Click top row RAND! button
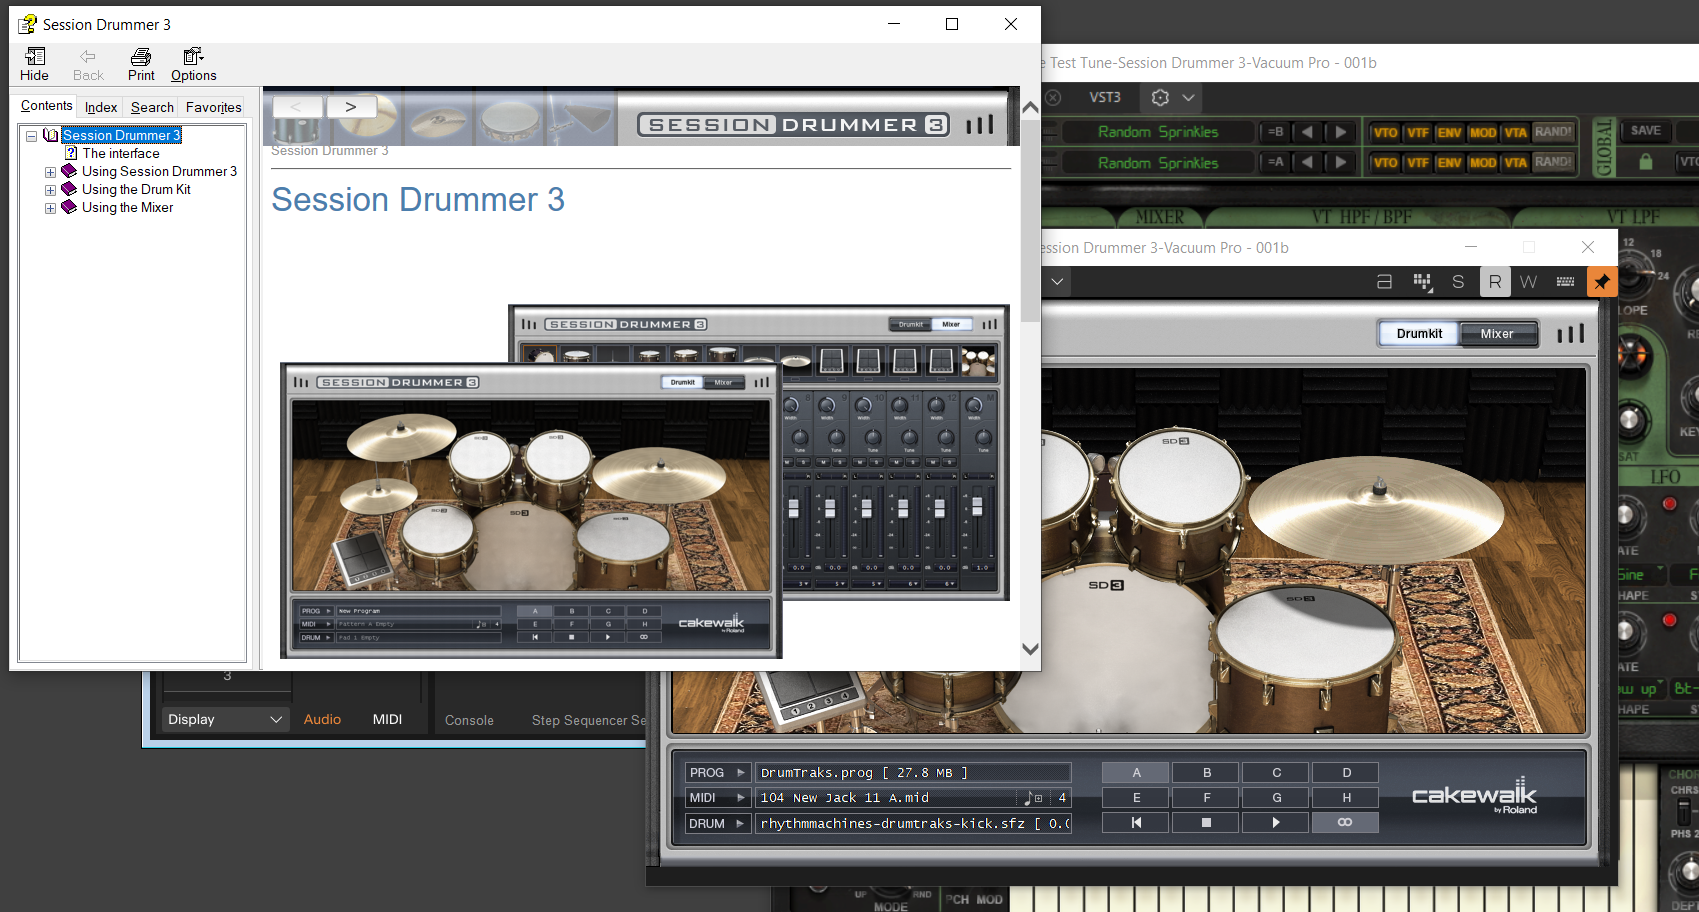This screenshot has height=912, width=1699. (1553, 132)
